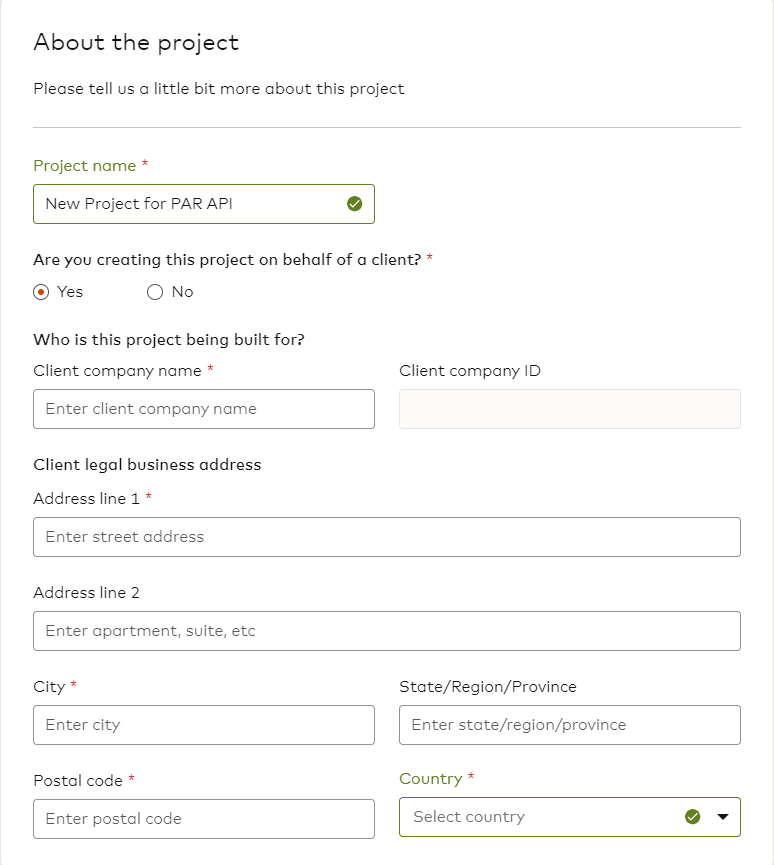Click the Yes option label text
This screenshot has height=865, width=774.
coord(70,292)
